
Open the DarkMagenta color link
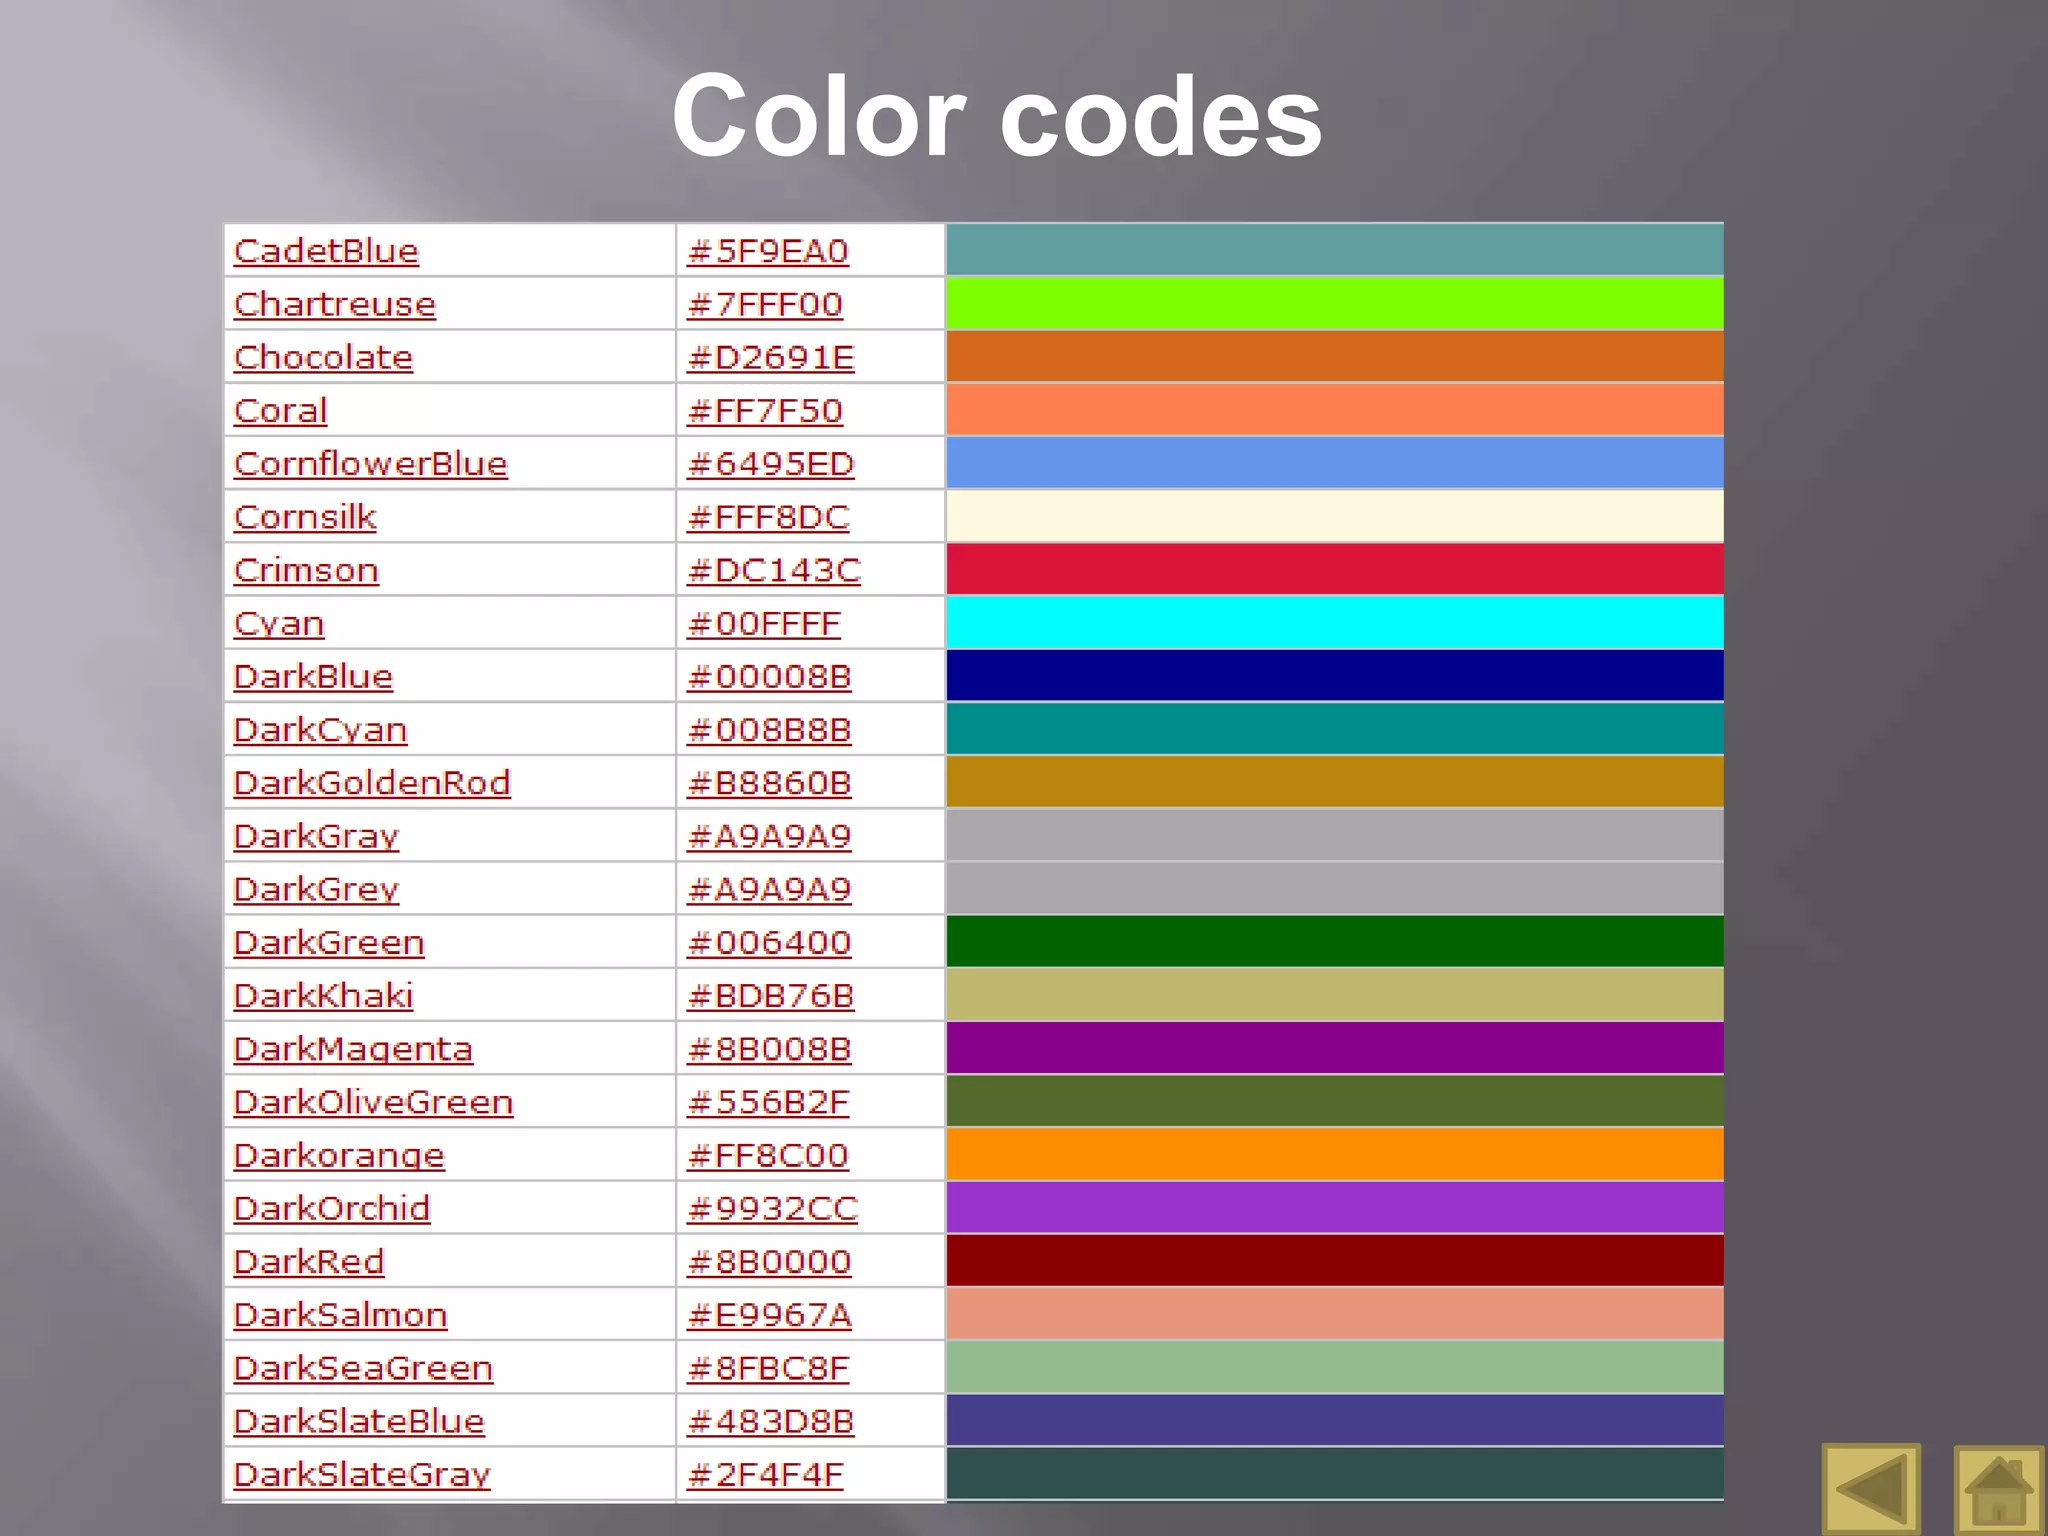coord(353,1049)
